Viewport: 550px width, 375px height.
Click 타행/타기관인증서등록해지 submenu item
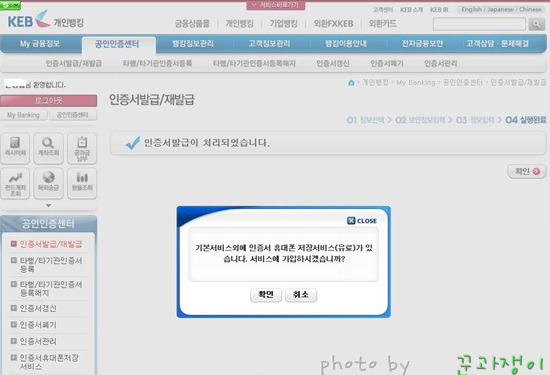click(254, 63)
